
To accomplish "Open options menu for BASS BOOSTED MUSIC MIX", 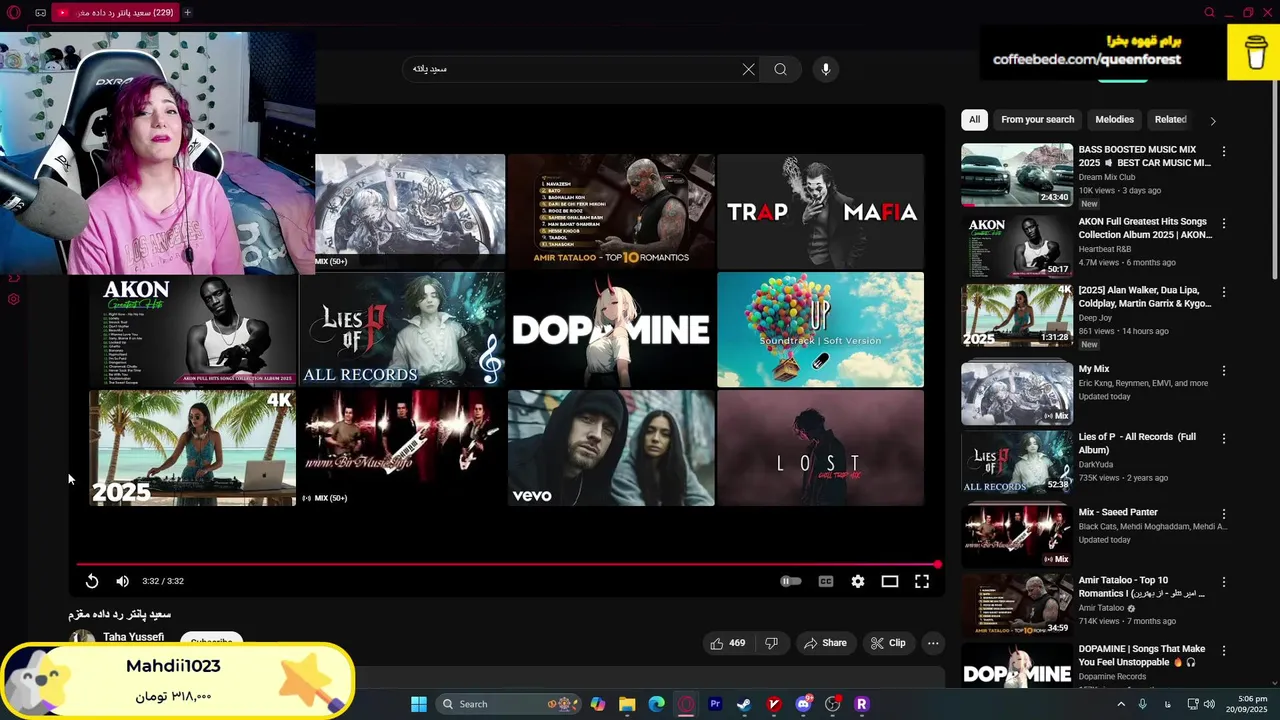I will (1224, 151).
